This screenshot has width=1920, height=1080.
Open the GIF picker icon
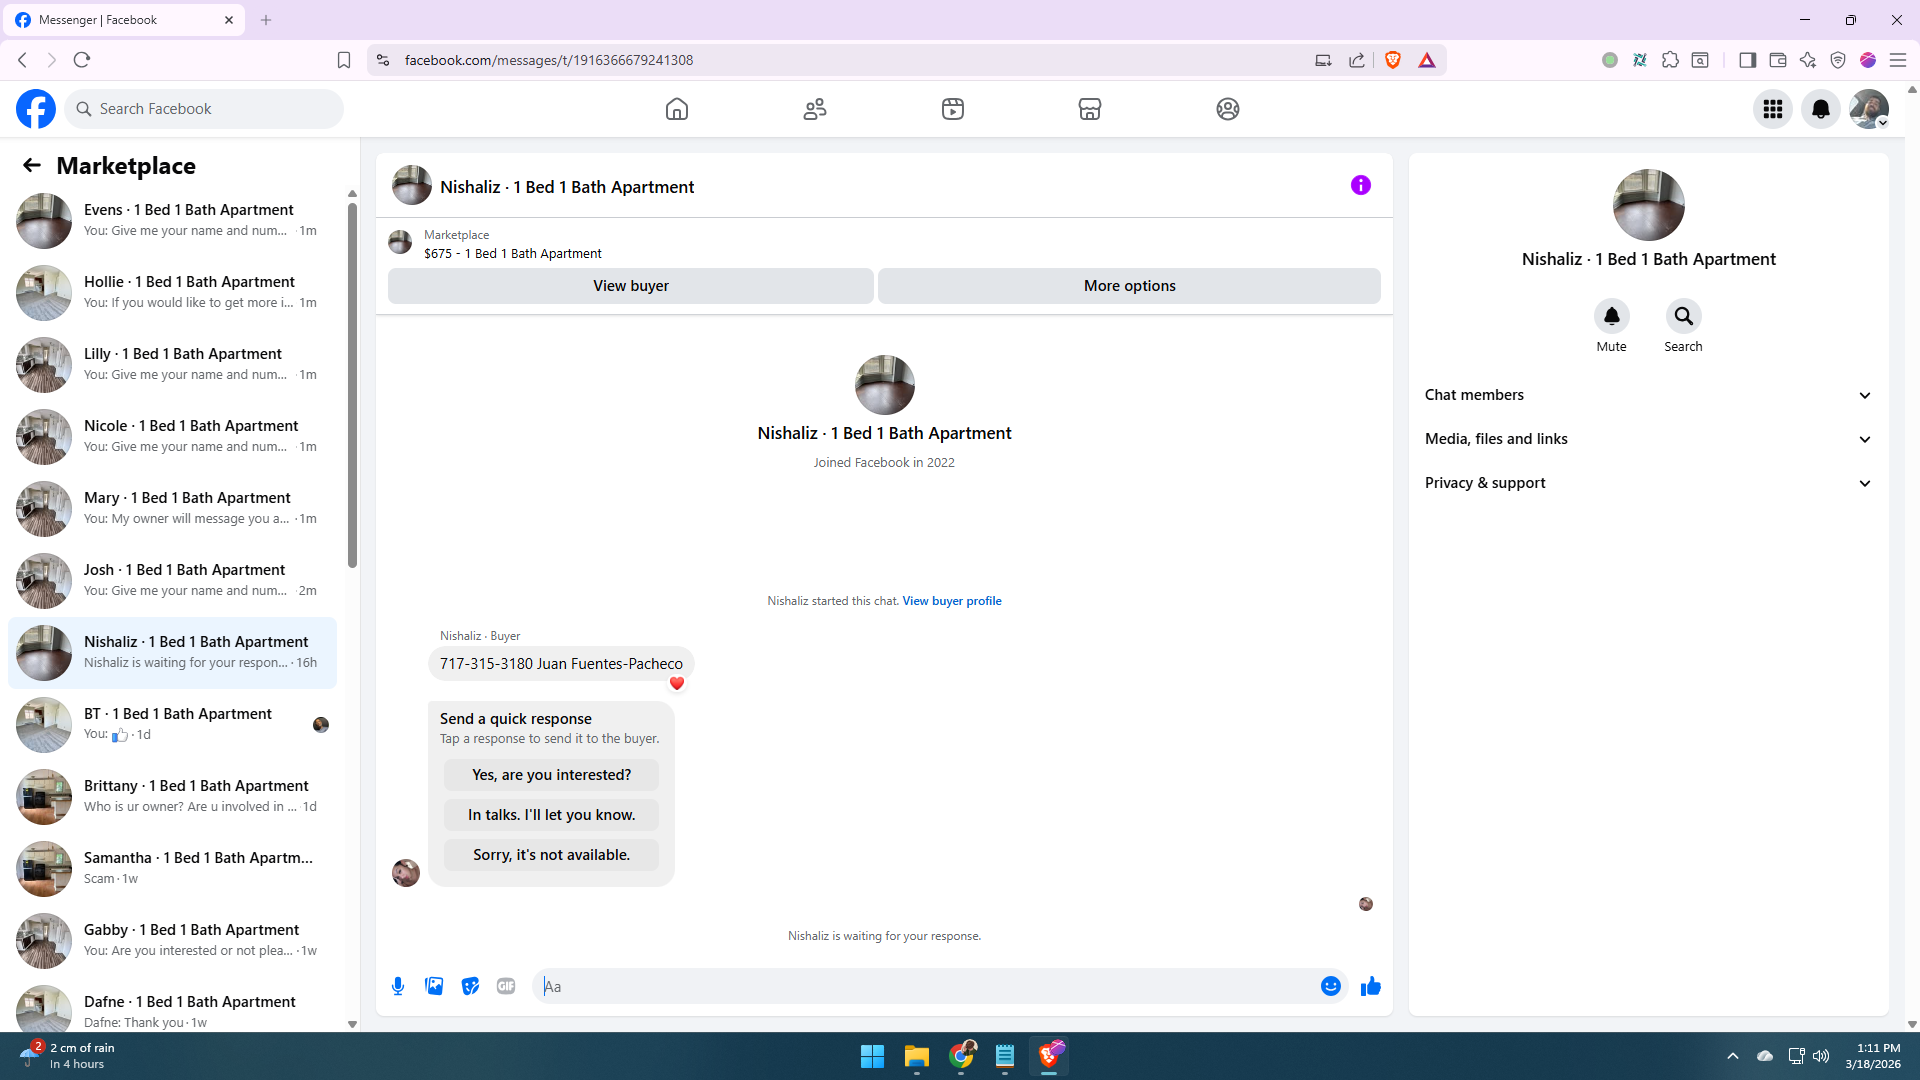[x=506, y=986]
